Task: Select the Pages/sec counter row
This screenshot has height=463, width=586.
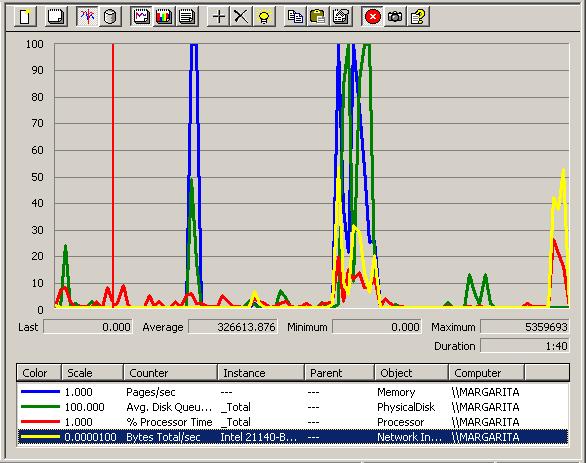Action: (x=293, y=392)
